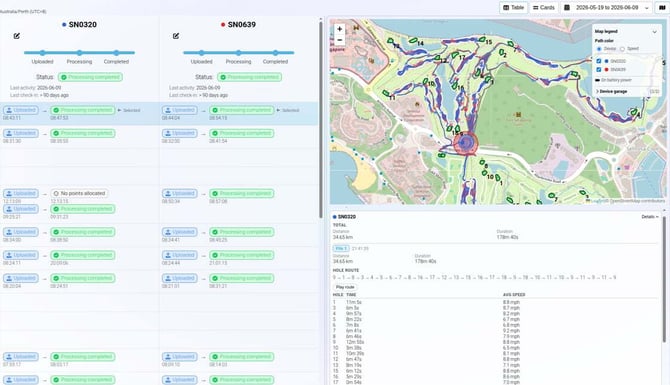Switch to Table view

514,8
